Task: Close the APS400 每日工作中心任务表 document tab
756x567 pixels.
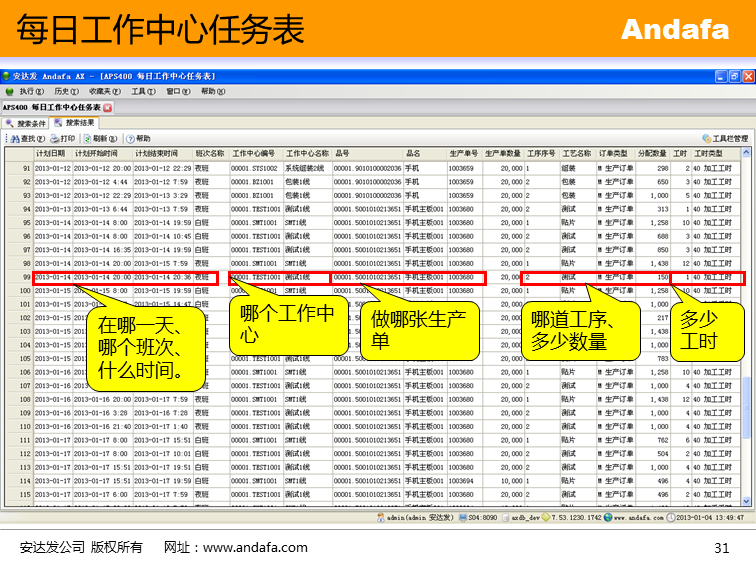Action: pyautogui.click(x=108, y=107)
